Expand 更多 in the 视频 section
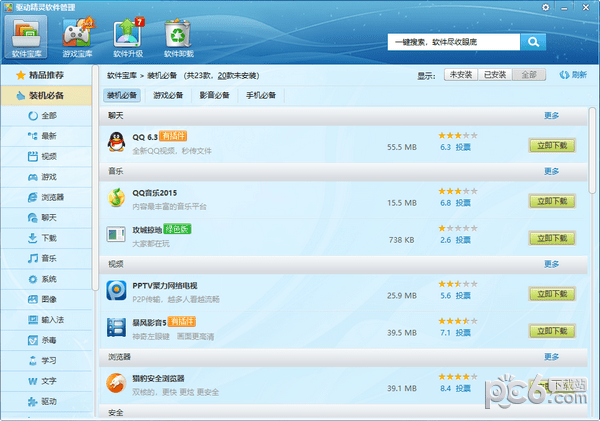 click(x=551, y=264)
